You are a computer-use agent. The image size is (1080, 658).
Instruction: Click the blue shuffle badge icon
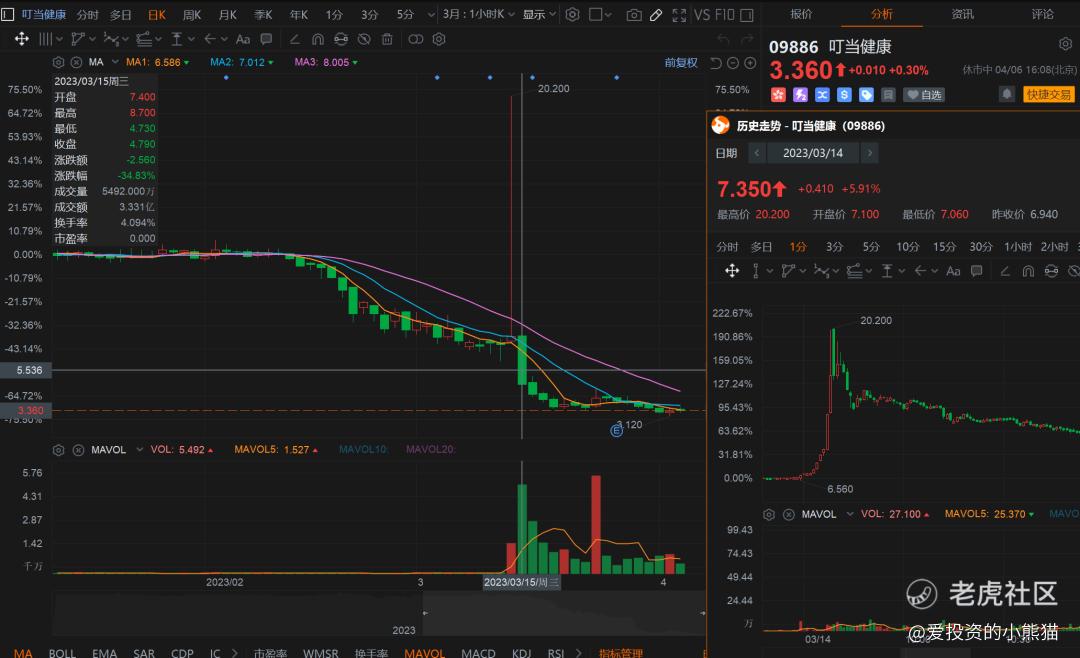pyautogui.click(x=822, y=94)
